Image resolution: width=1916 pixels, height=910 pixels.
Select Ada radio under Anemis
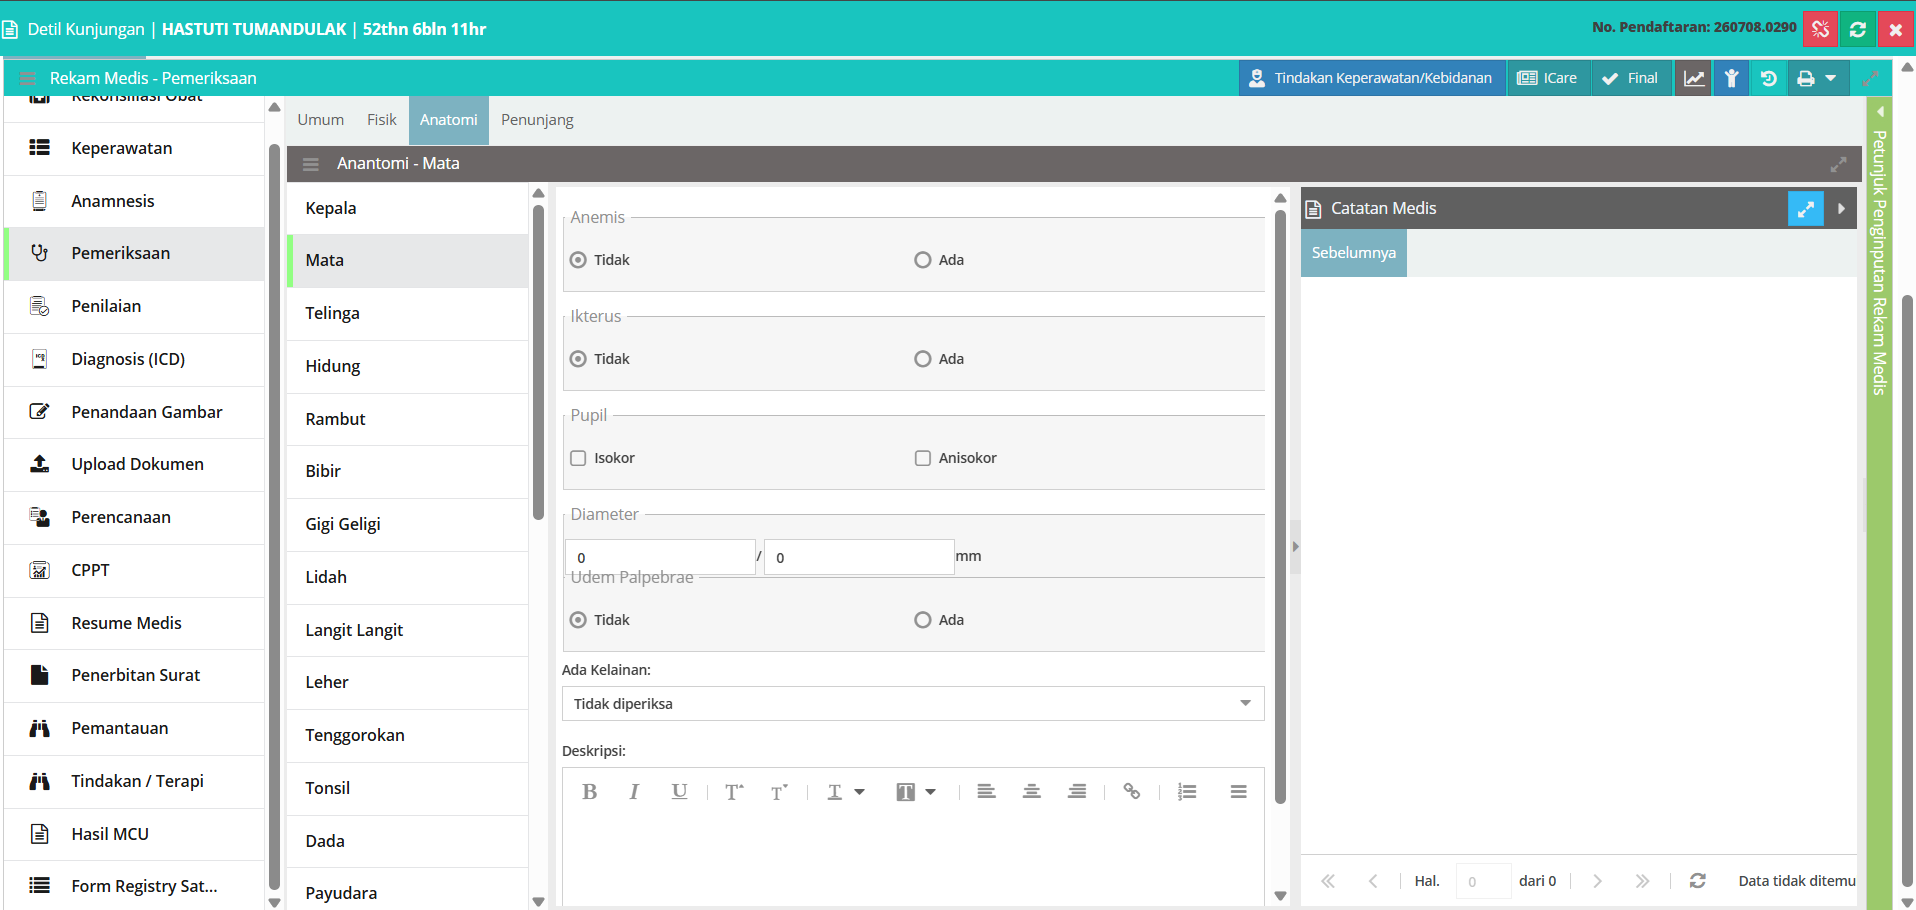(x=922, y=260)
